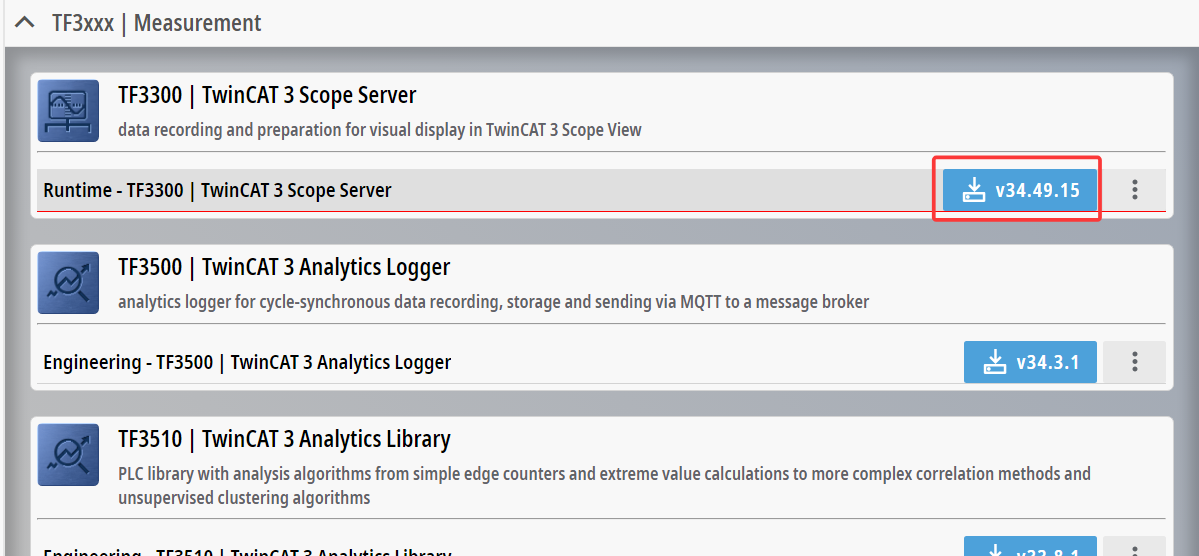Click the TF3510 Analytics Library product icon

[68, 455]
